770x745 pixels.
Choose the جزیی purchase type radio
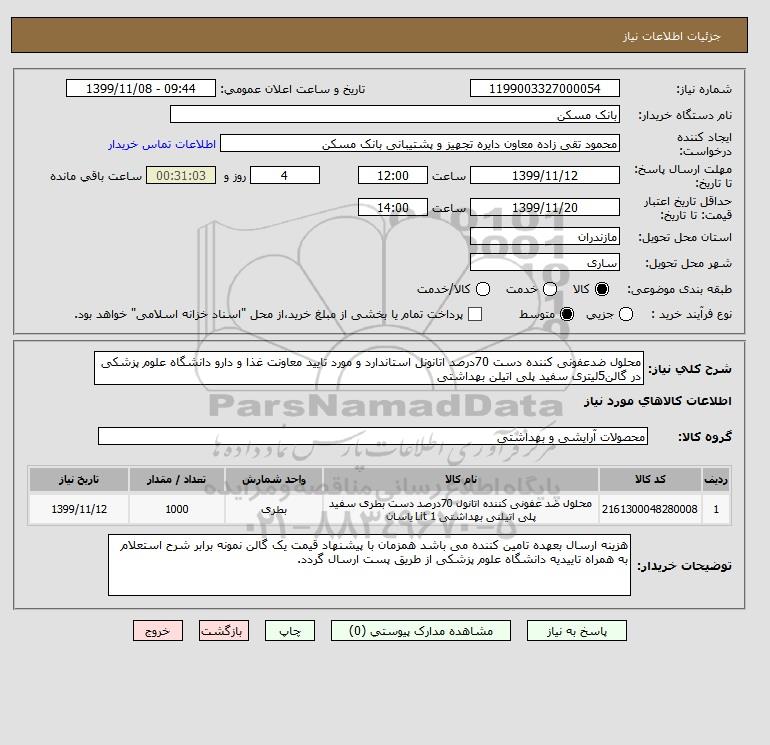[626, 314]
